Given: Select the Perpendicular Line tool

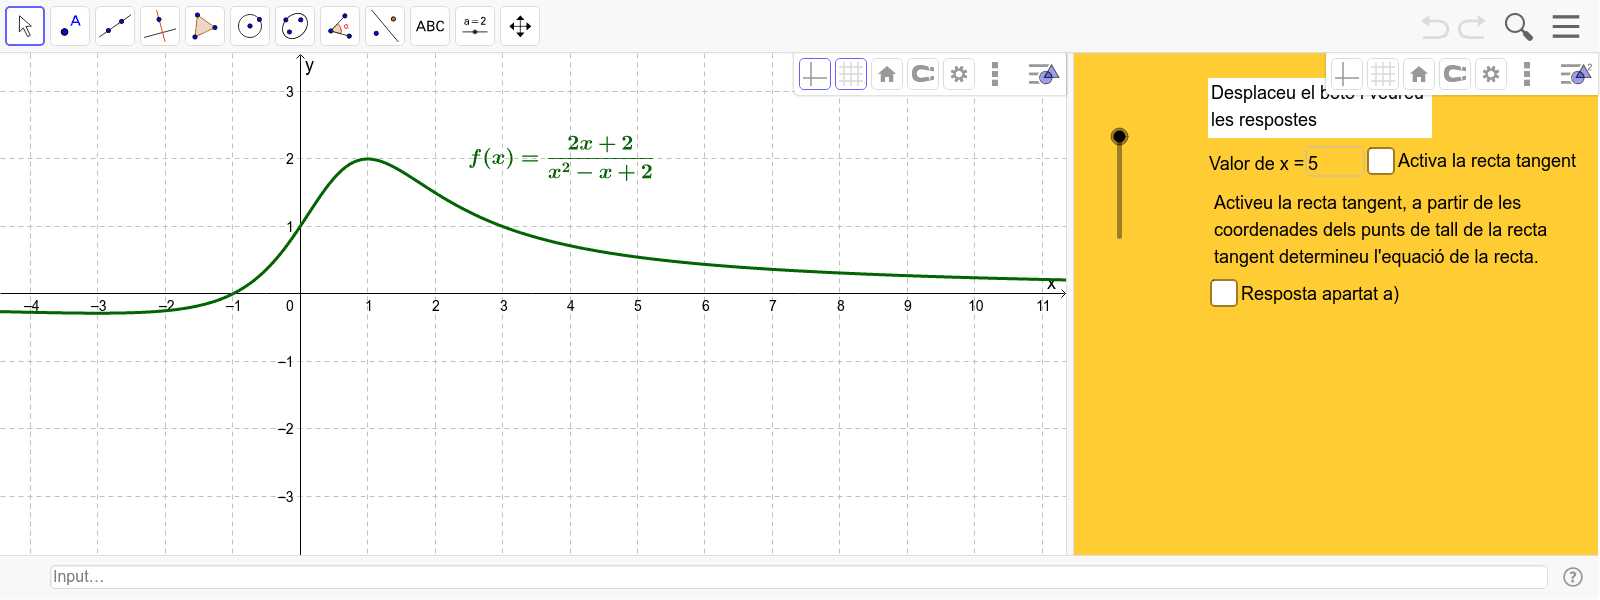Looking at the screenshot, I should tap(160, 26).
